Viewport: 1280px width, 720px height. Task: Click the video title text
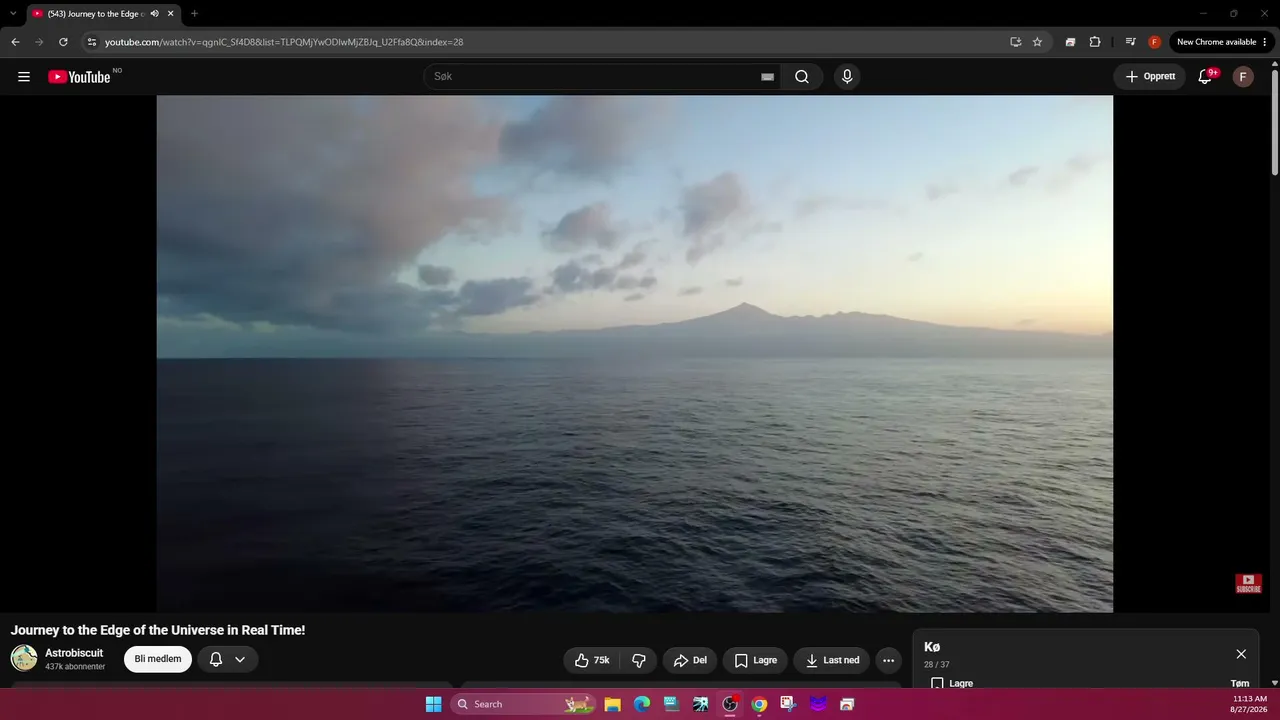(158, 630)
